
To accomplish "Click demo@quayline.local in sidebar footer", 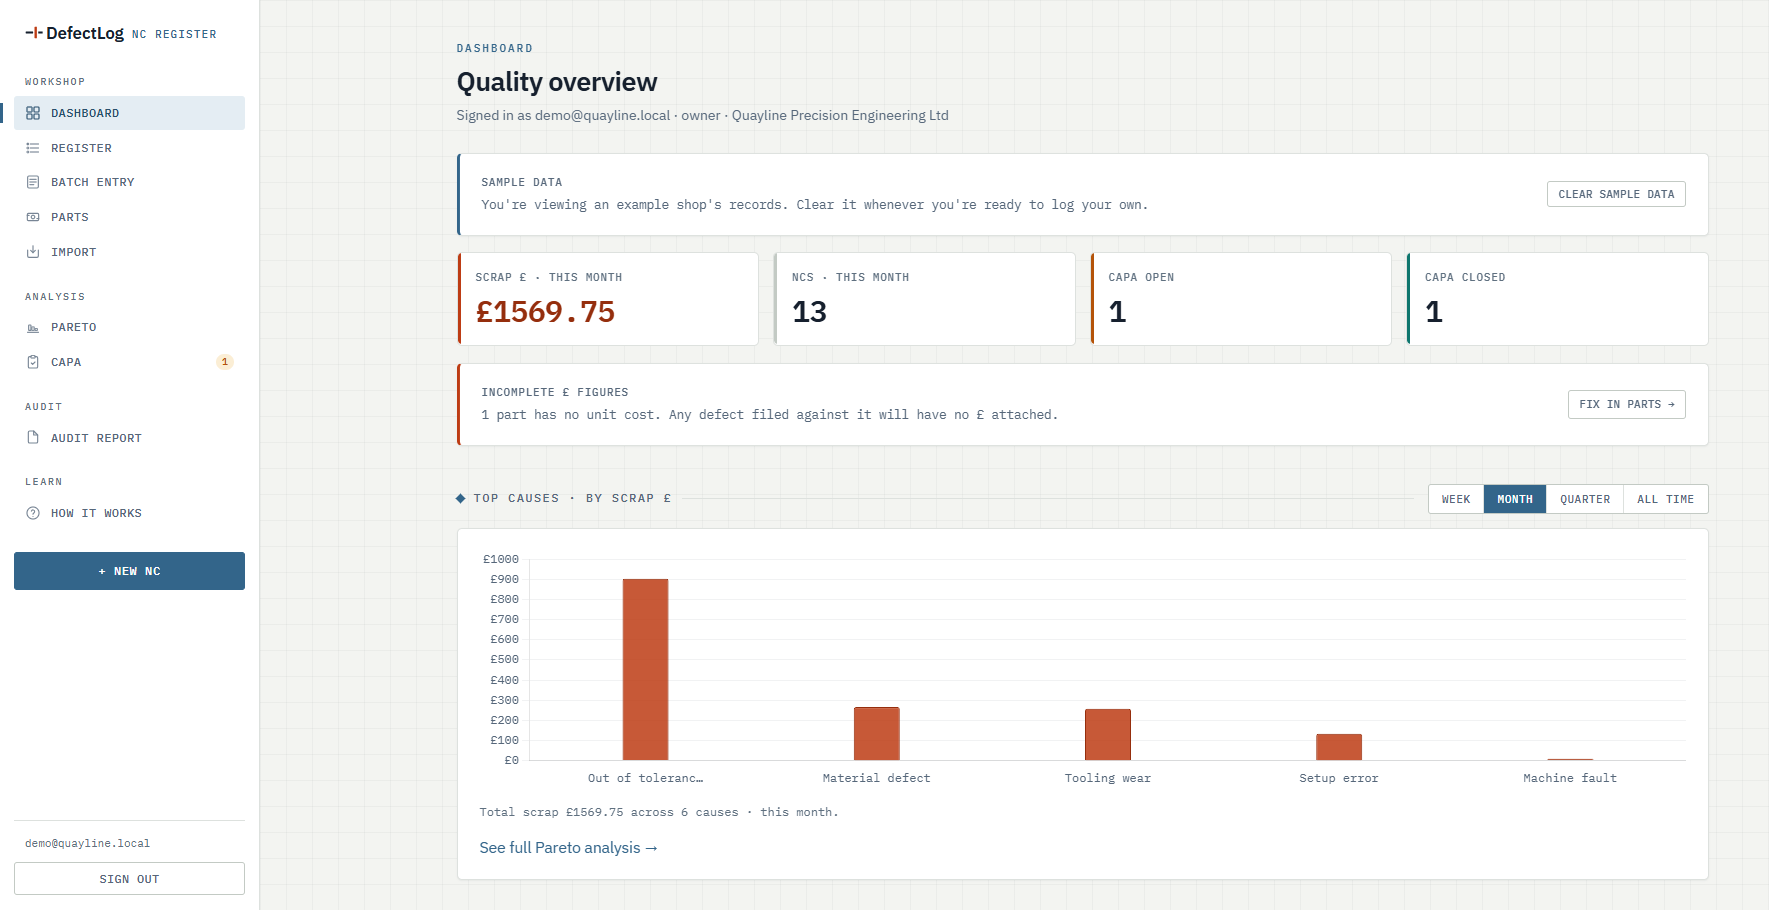I will pos(87,843).
